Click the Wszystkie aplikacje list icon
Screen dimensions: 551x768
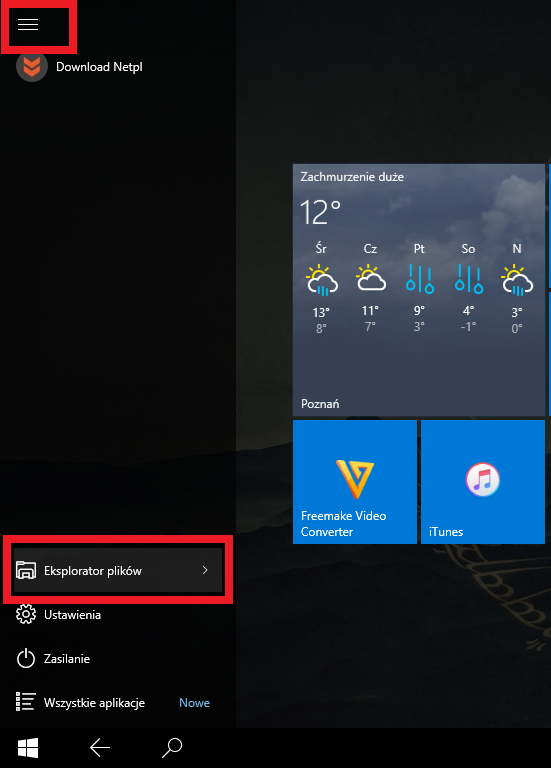coord(25,702)
